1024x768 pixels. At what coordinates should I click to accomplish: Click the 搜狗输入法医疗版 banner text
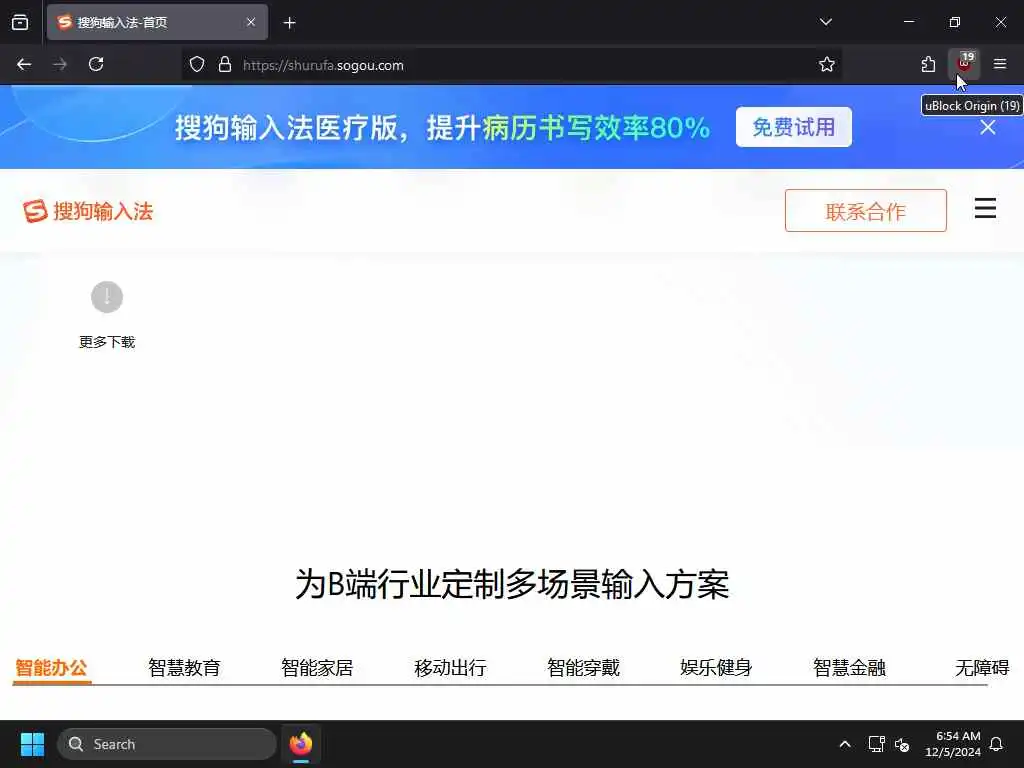pos(441,127)
